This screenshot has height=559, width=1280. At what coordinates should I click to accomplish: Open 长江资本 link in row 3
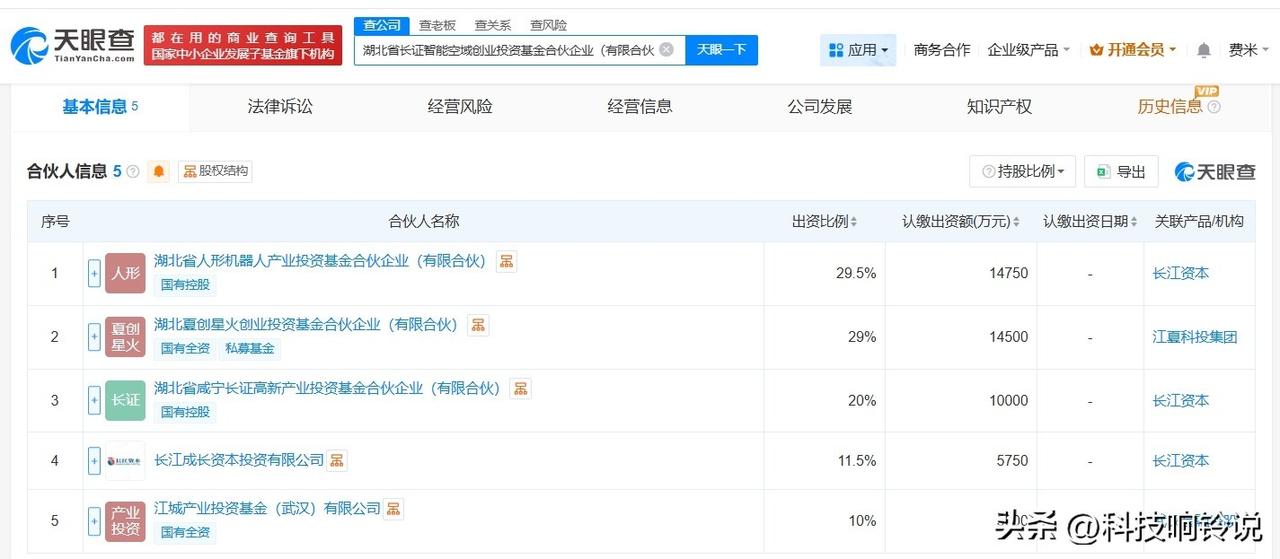click(1181, 400)
